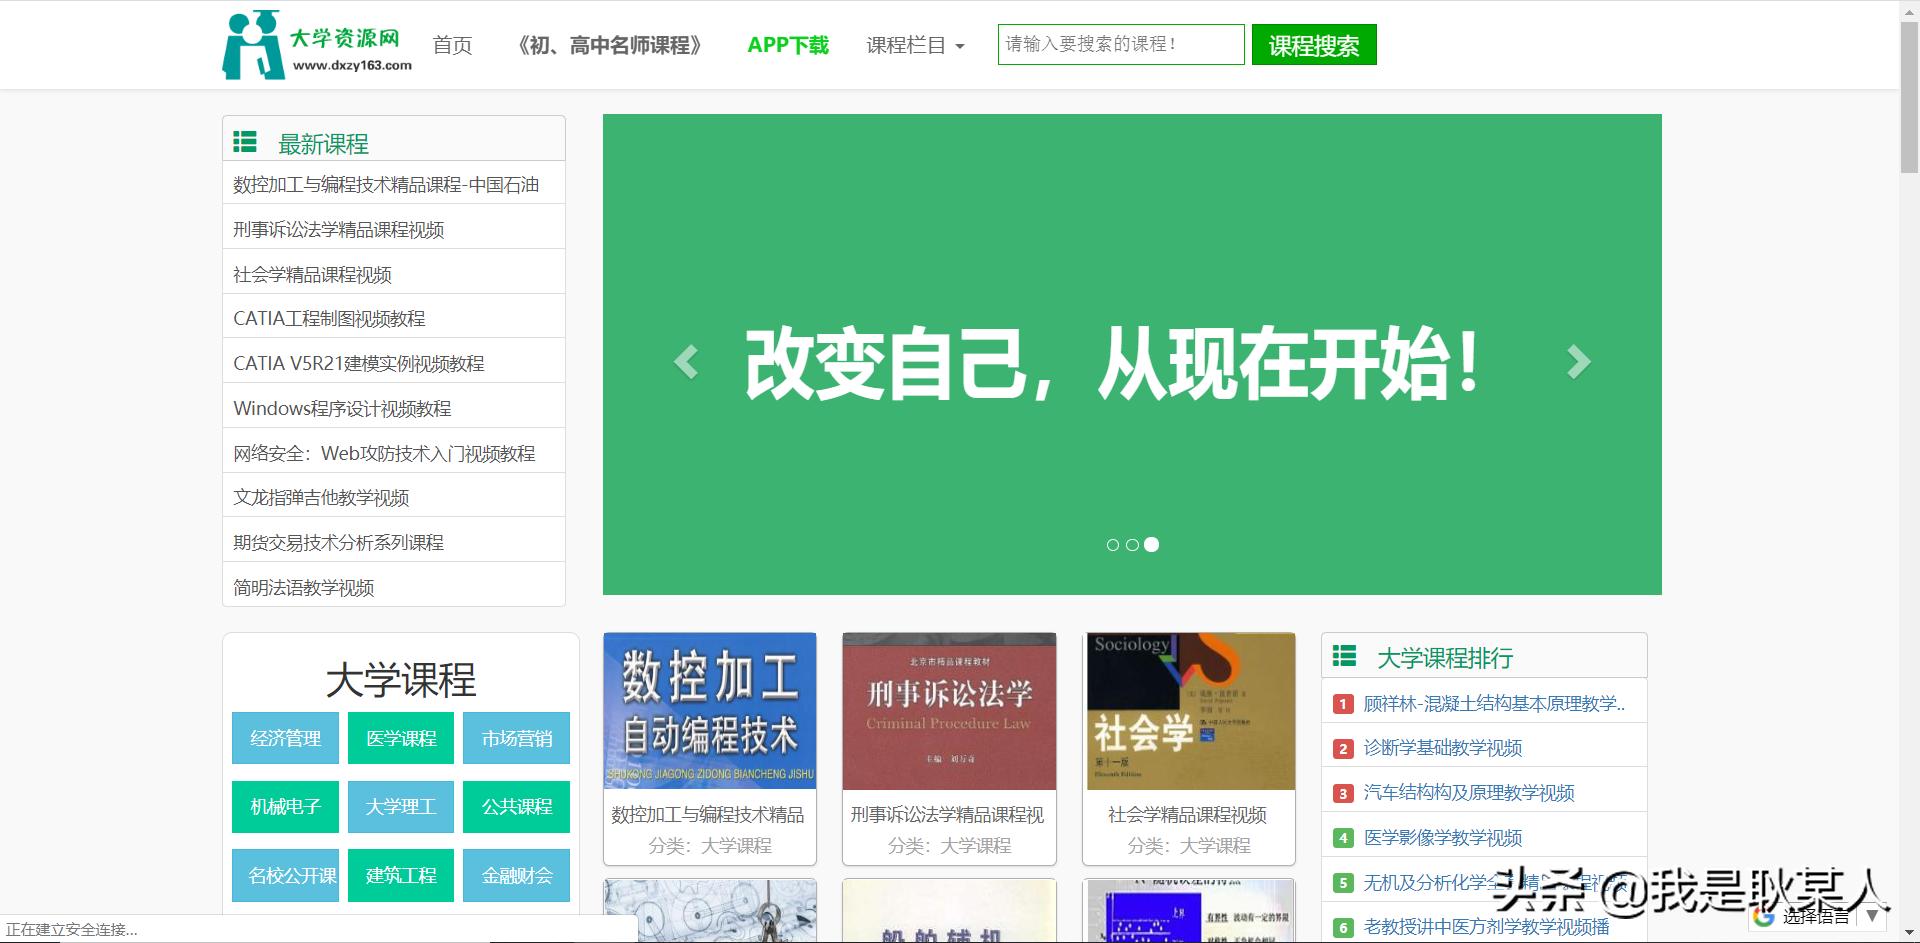This screenshot has width=1920, height=943.
Task: Click inside the course search input field
Action: (1120, 44)
